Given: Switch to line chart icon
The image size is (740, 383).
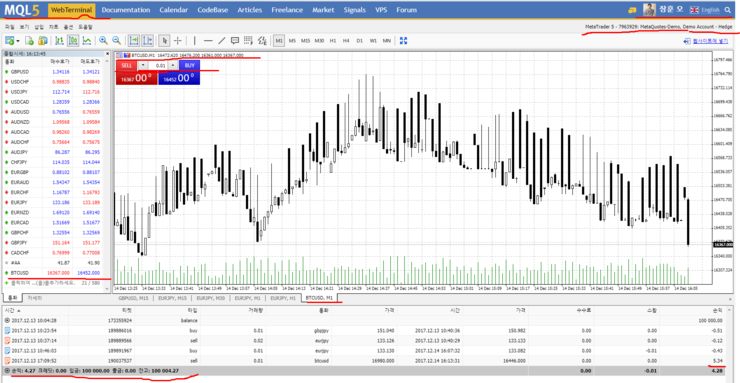Looking at the screenshot, I should tap(86, 41).
